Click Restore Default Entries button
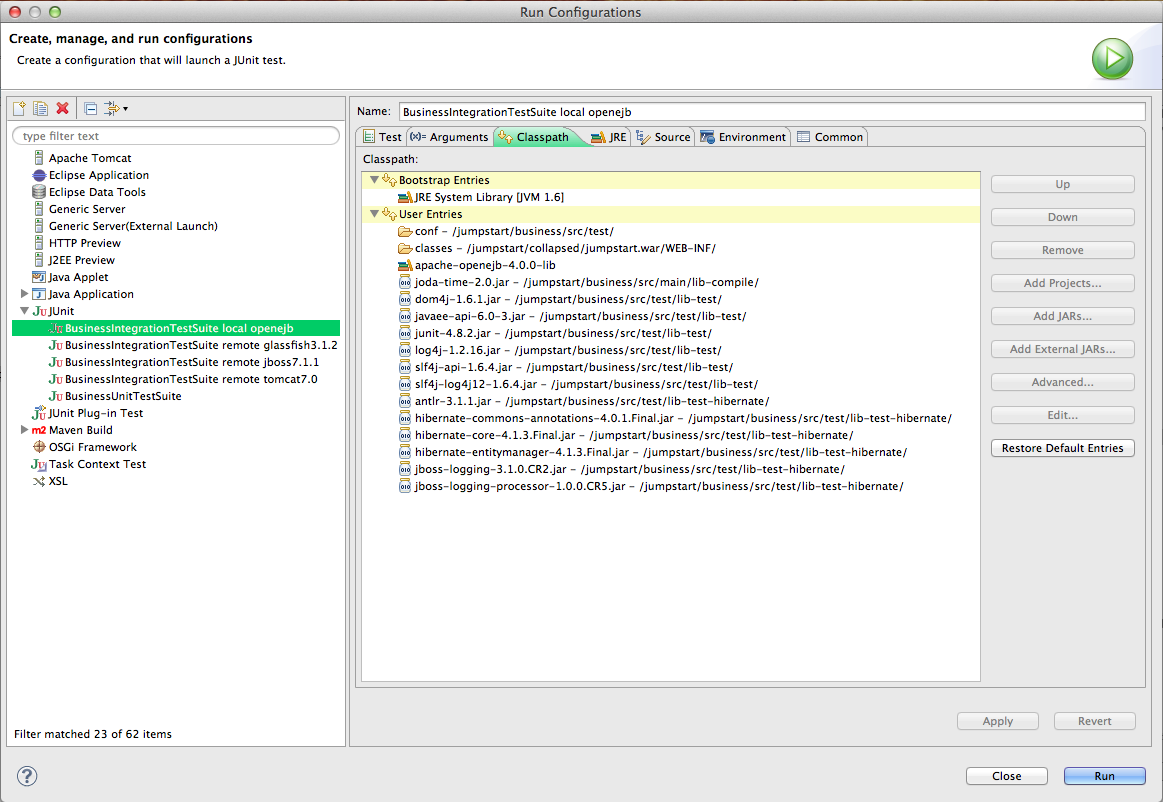Image resolution: width=1163 pixels, height=802 pixels. click(x=1062, y=448)
